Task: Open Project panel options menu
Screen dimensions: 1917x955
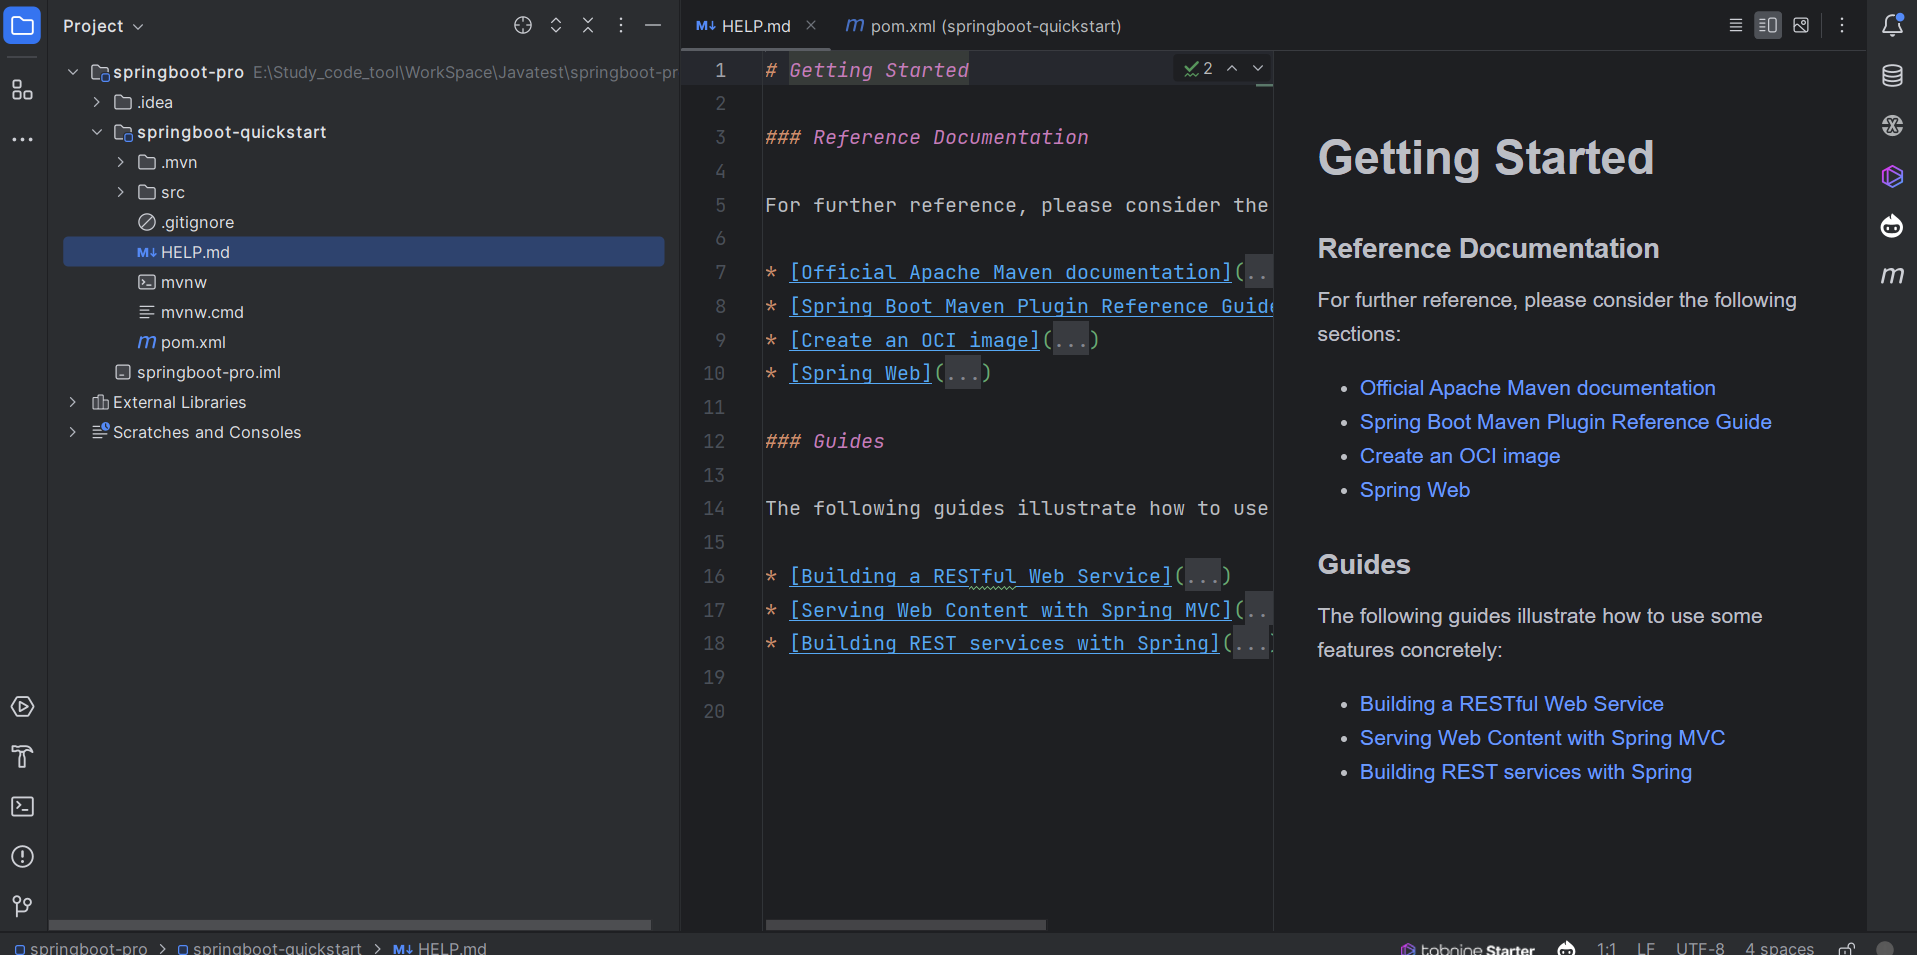Action: click(x=621, y=26)
